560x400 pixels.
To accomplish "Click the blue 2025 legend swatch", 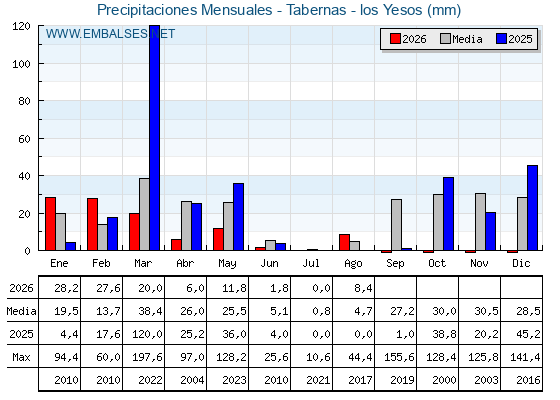I will pos(501,39).
